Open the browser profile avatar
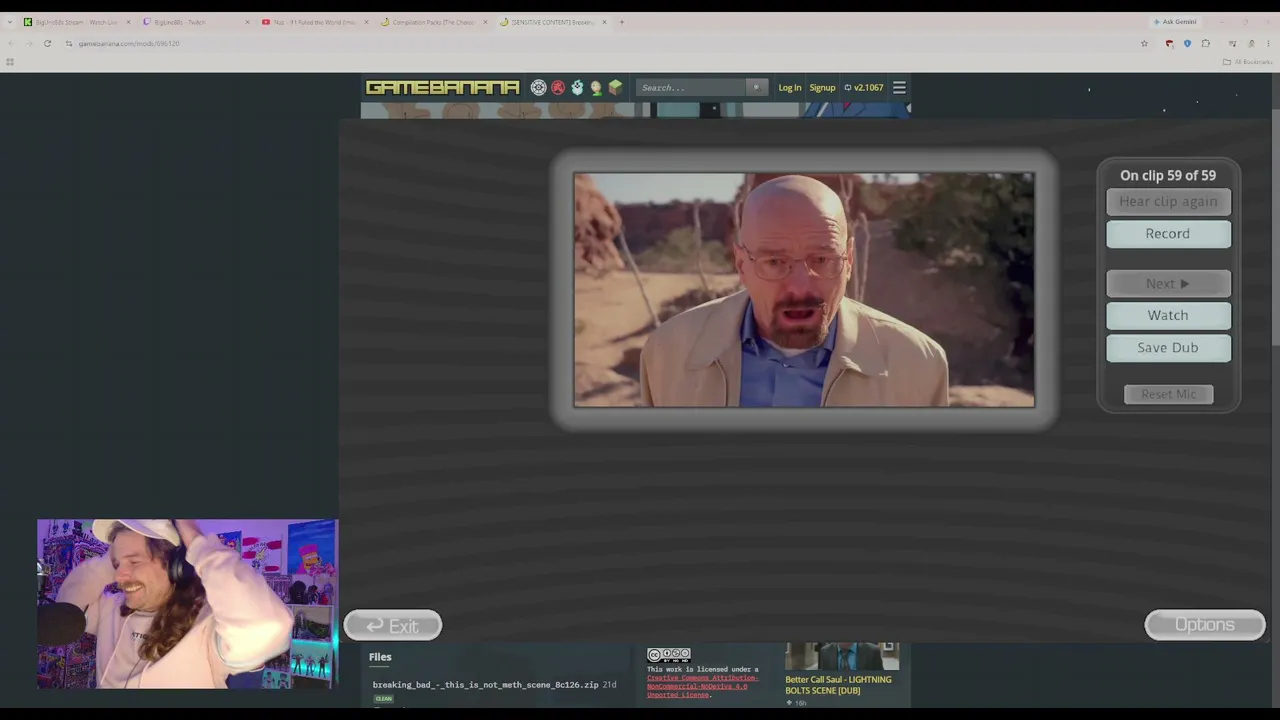 click(1250, 43)
